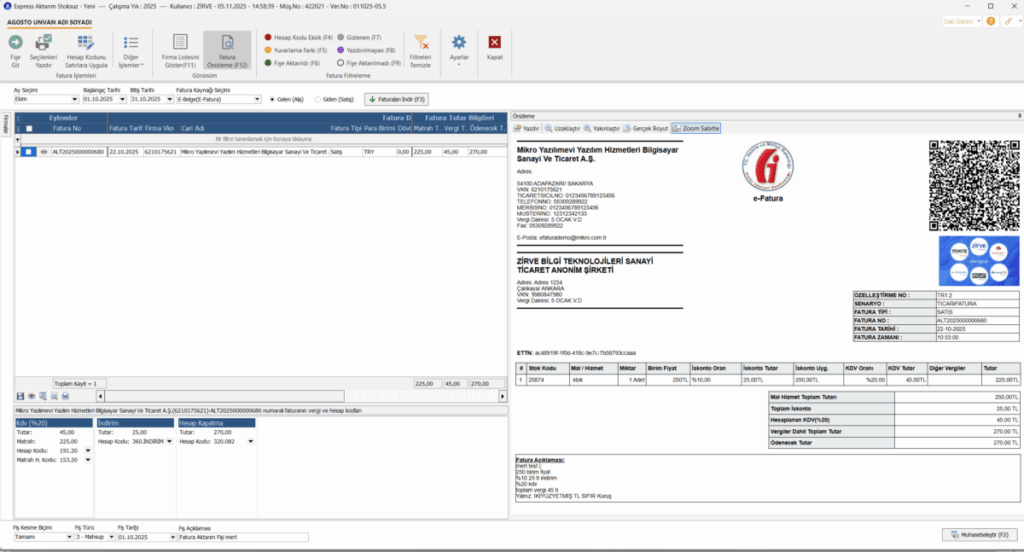Click Seçilenleri Yazdır printer icon
The image size is (1024, 552).
coord(43,43)
